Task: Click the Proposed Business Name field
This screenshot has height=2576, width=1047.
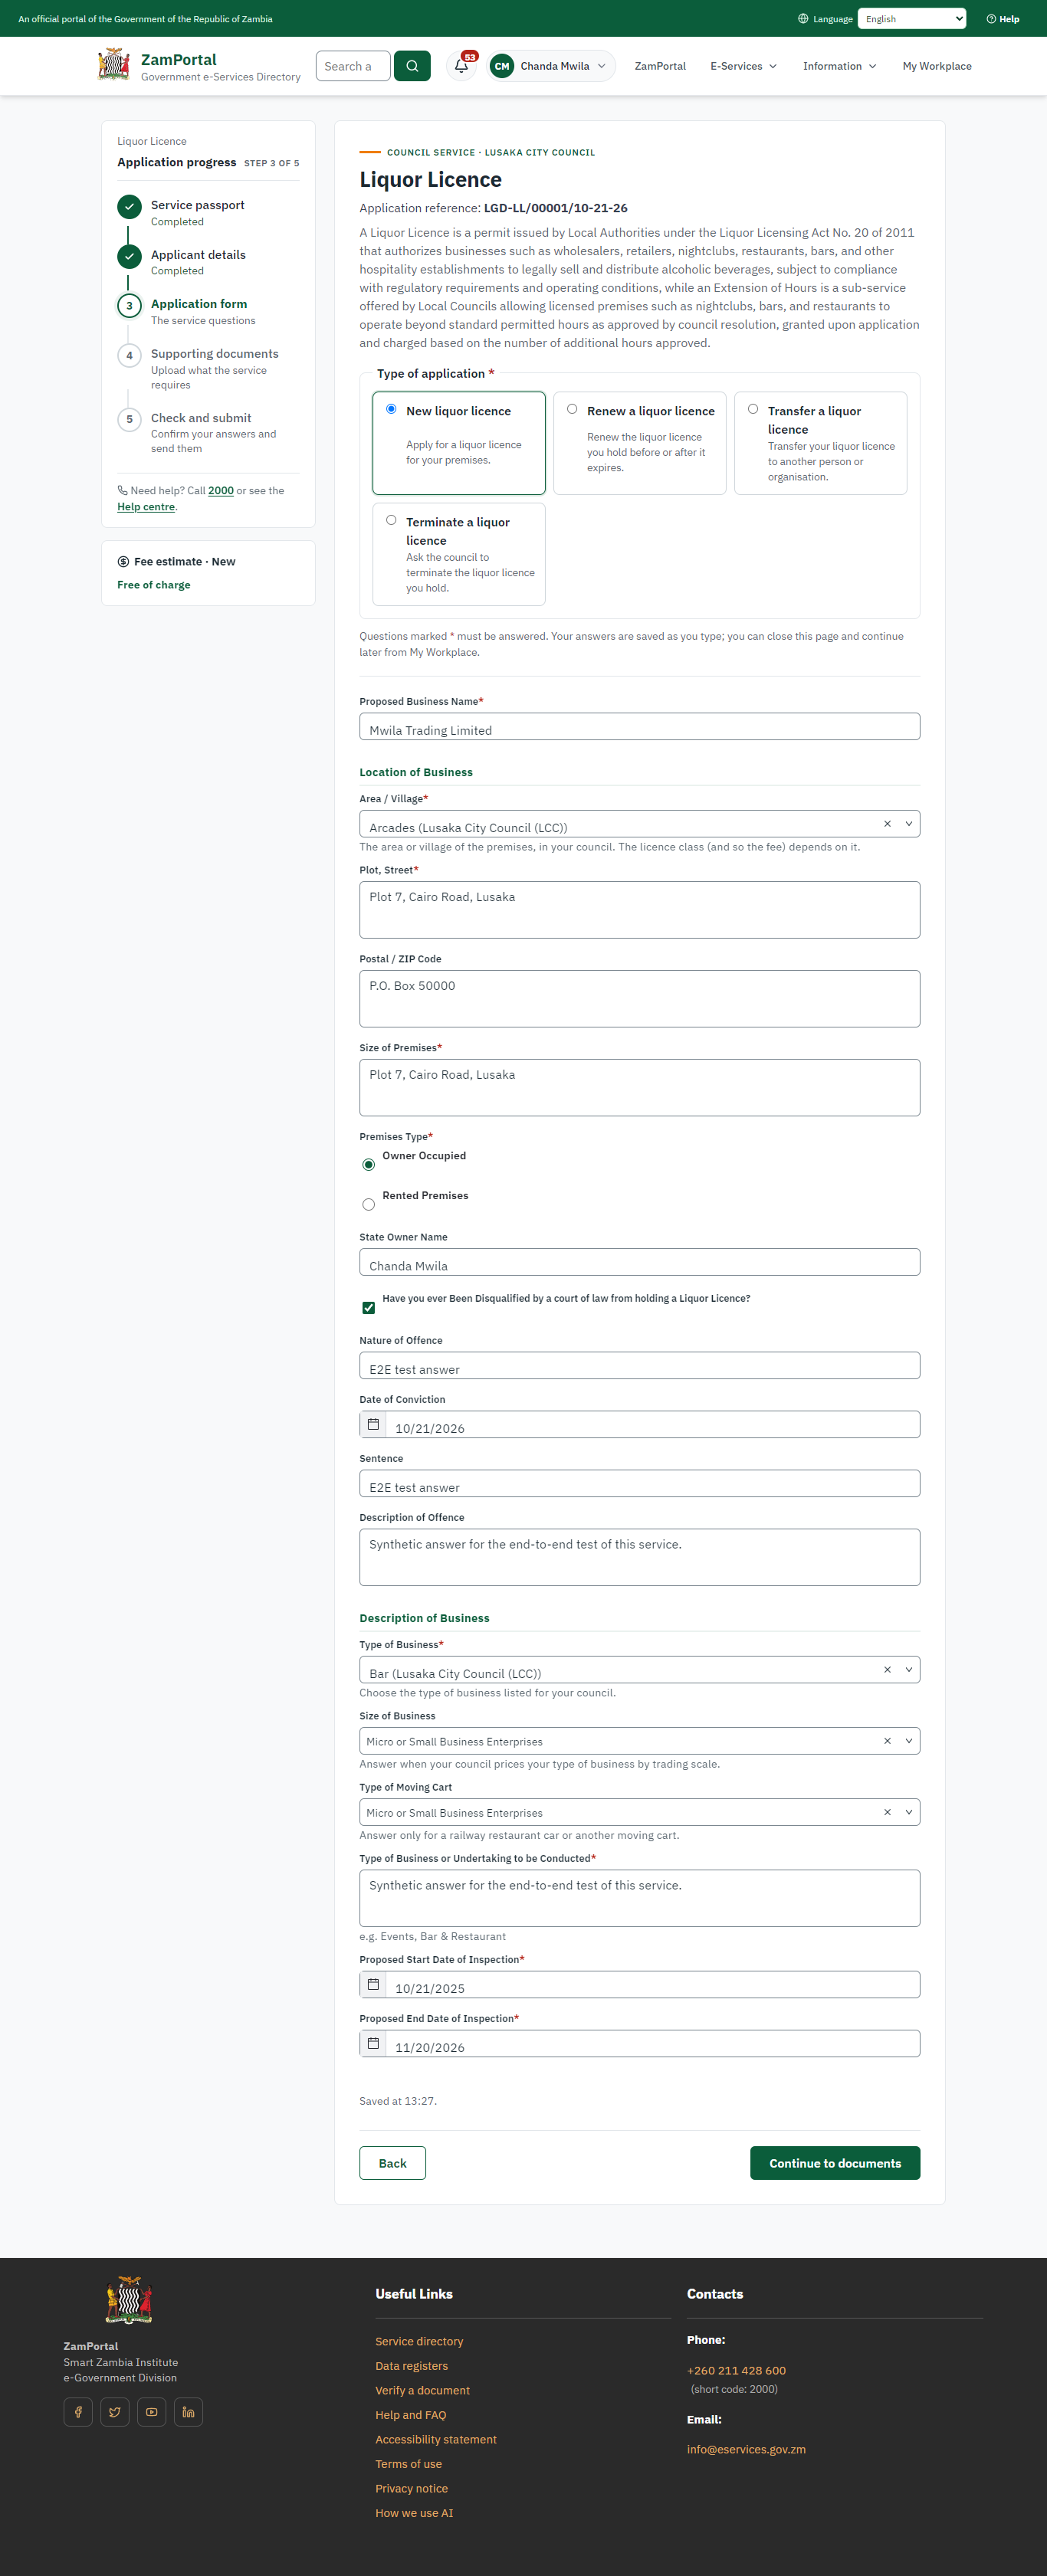Action: tap(640, 727)
